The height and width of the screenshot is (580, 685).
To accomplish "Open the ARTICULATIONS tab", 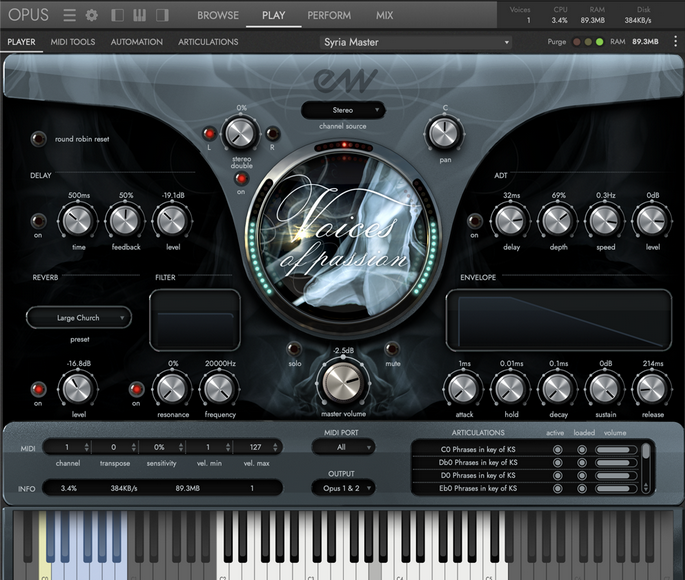I will pyautogui.click(x=208, y=42).
